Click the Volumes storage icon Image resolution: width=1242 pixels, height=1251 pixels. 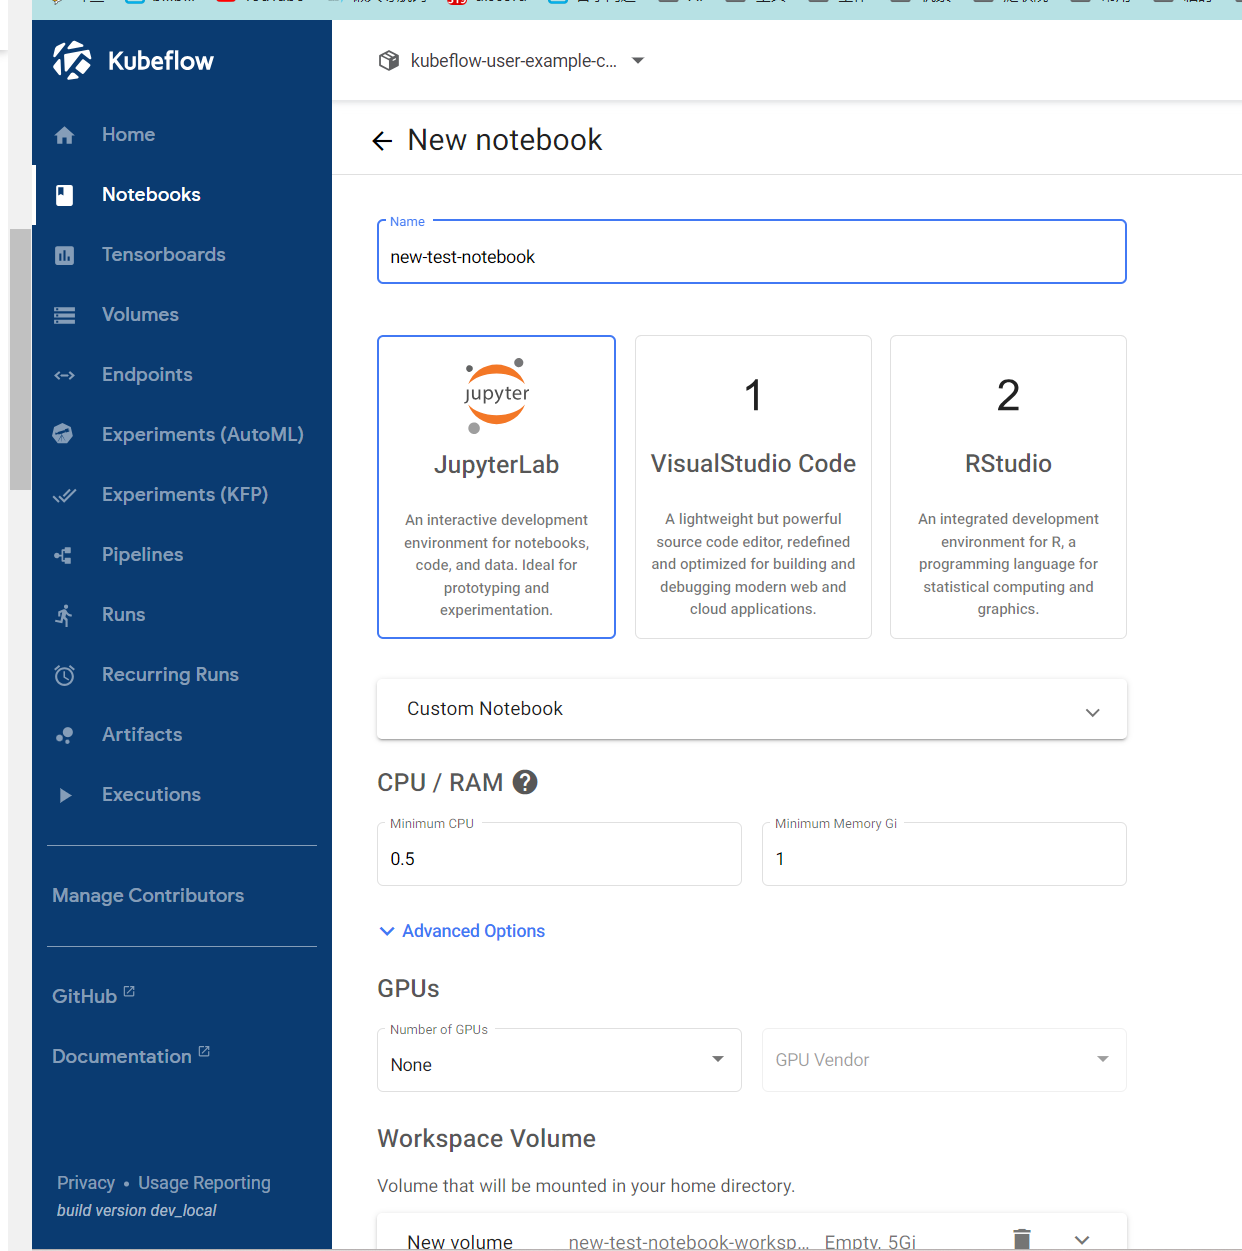(x=64, y=315)
